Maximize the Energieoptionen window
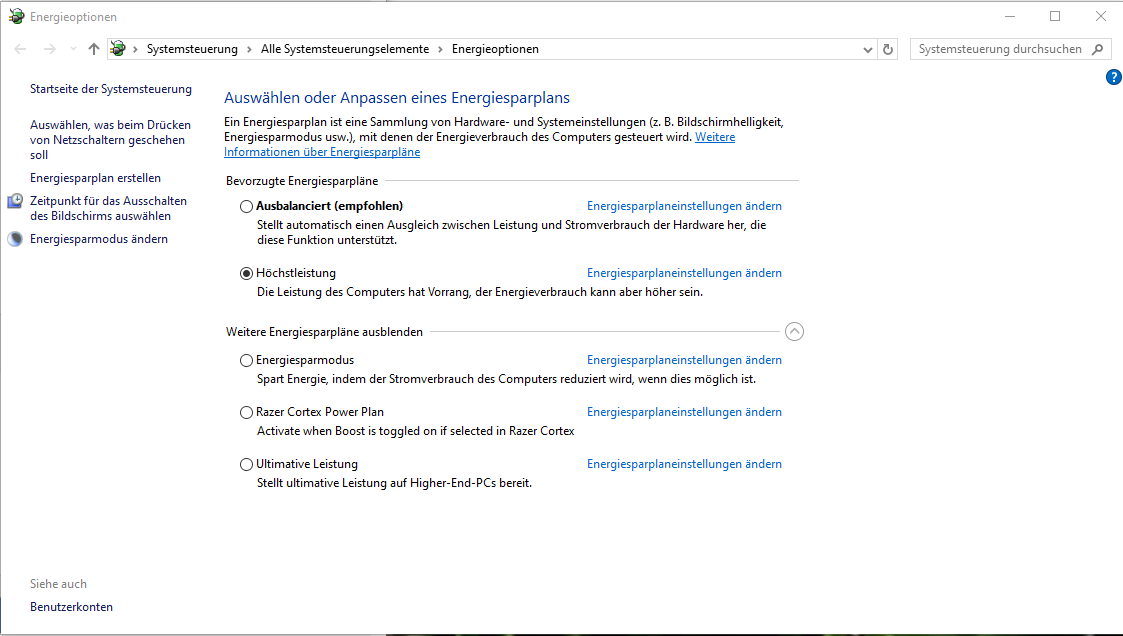 click(1055, 16)
